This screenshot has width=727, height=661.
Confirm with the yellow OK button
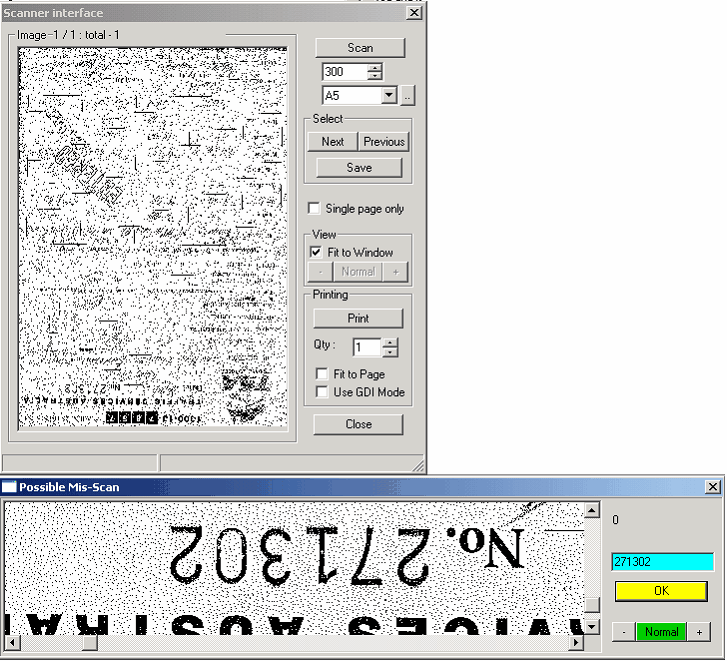pyautogui.click(x=661, y=591)
